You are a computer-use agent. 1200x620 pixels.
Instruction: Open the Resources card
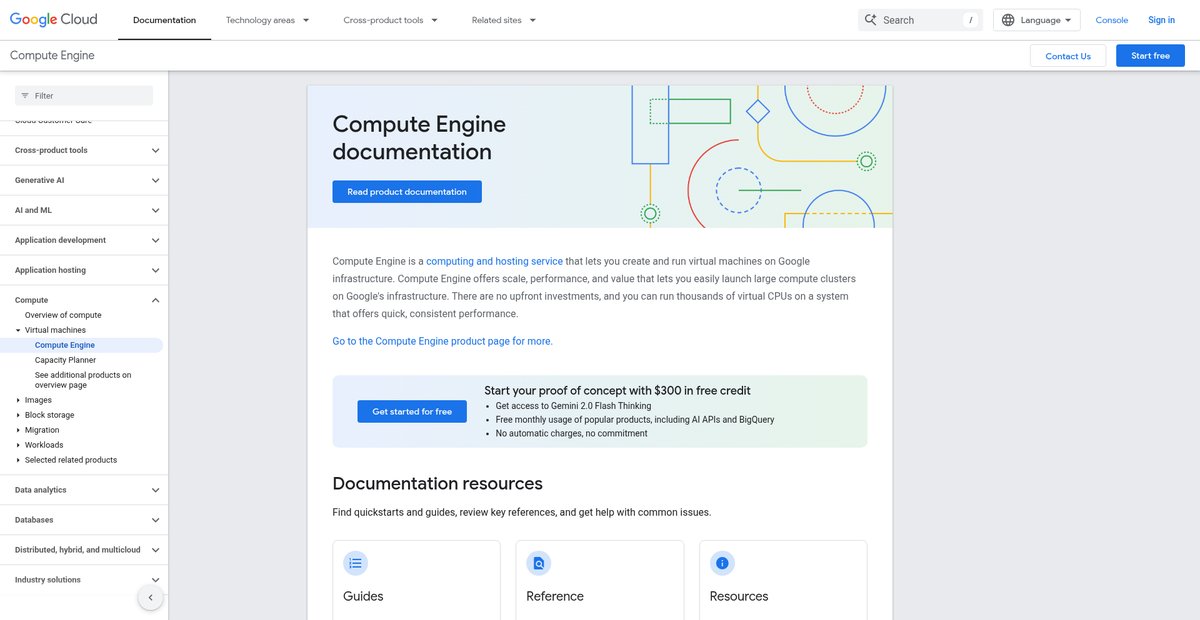(x=783, y=580)
